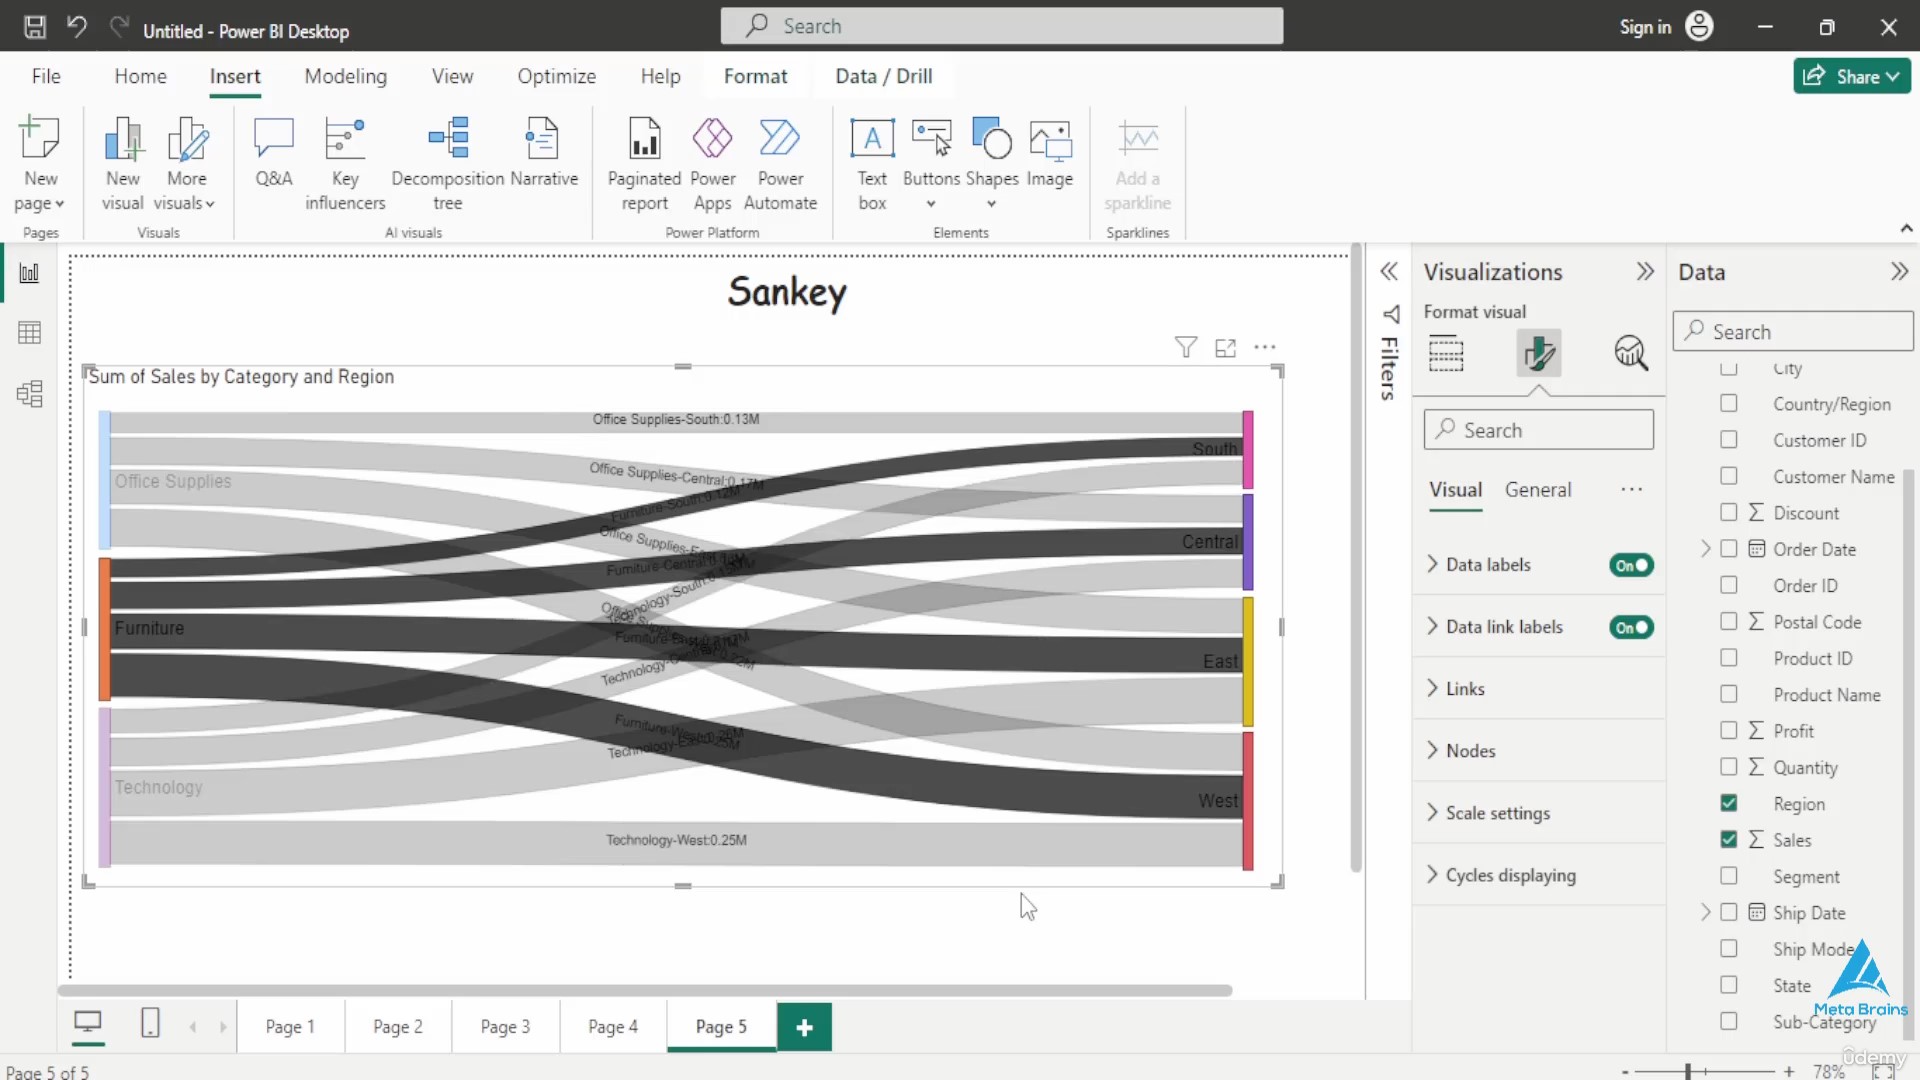Expand the Data labels section
1920x1080 pixels.
tap(1432, 564)
